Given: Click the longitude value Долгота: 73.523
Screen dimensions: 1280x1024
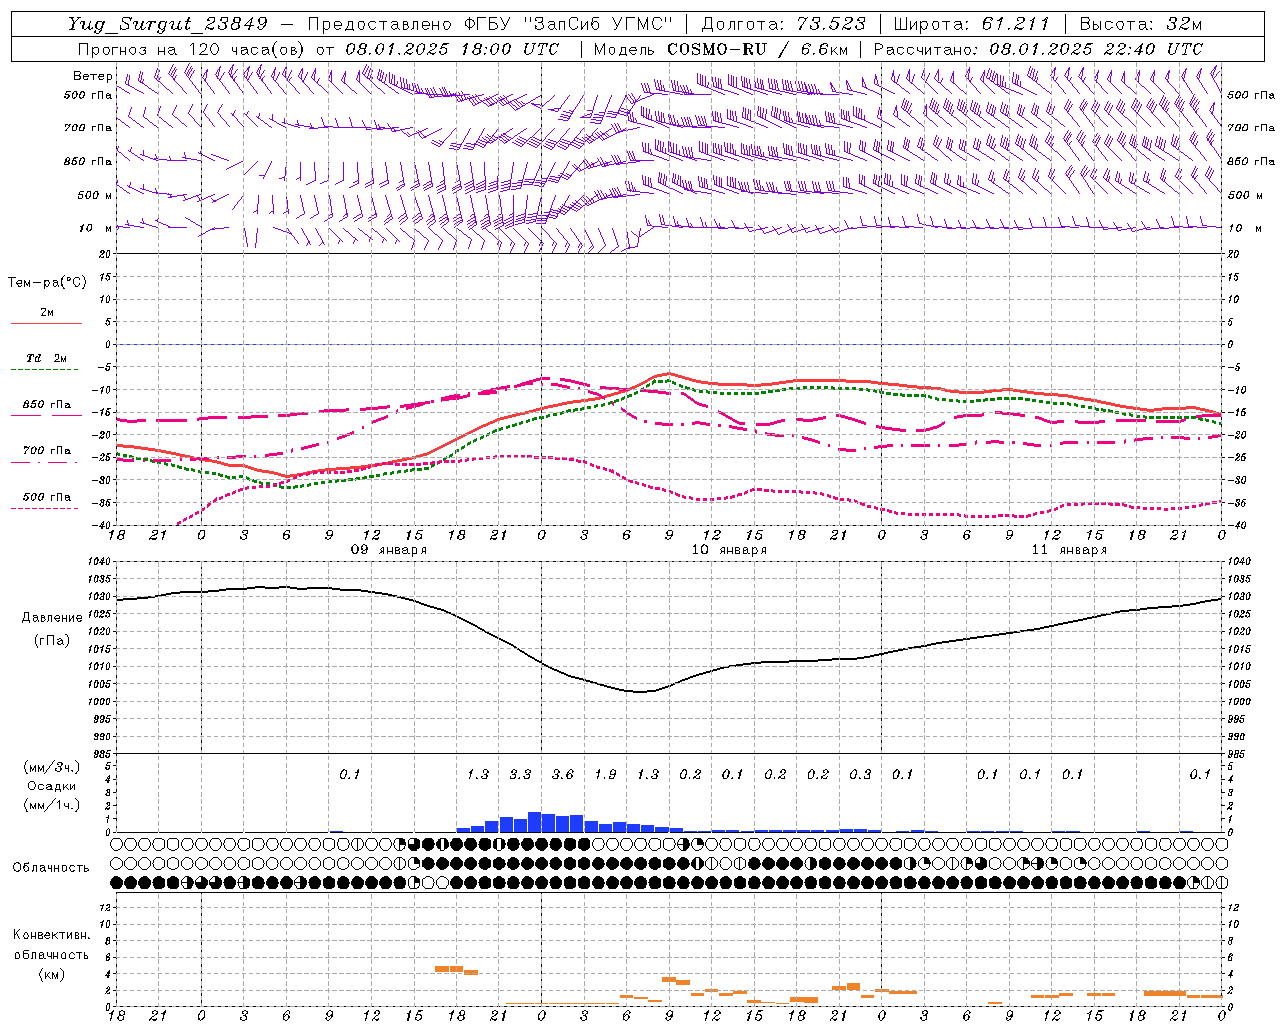Looking at the screenshot, I should tap(784, 24).
